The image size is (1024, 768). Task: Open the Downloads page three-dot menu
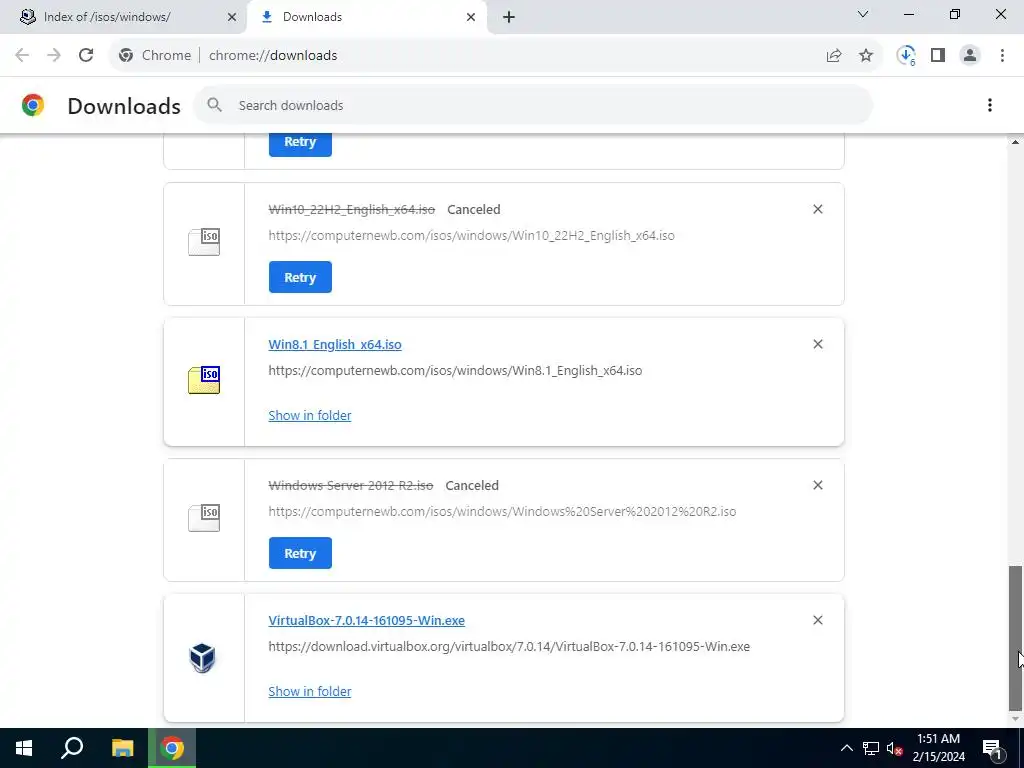(x=990, y=105)
